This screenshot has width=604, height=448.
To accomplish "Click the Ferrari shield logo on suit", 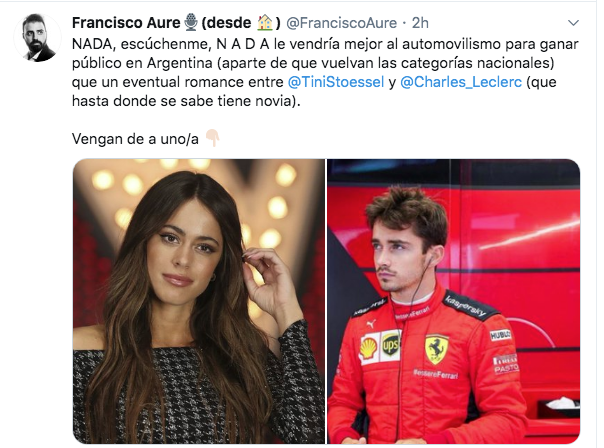I will (436, 349).
